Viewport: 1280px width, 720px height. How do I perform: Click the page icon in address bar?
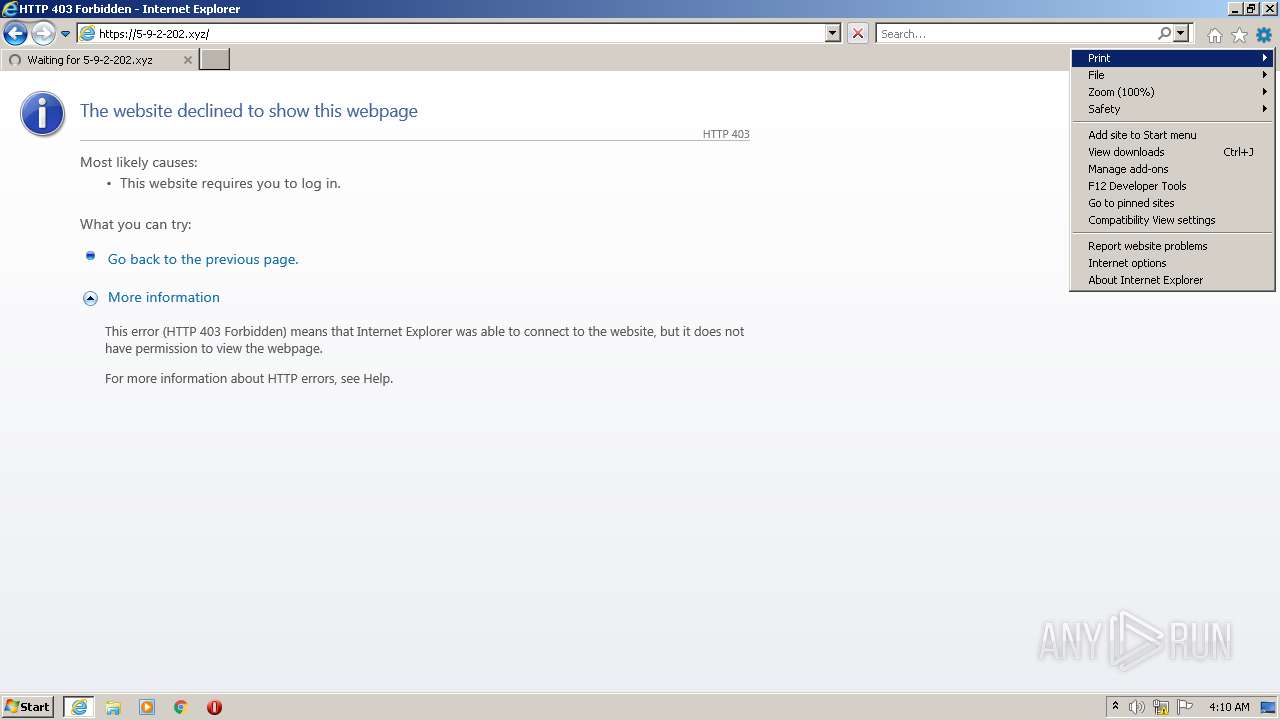click(88, 33)
